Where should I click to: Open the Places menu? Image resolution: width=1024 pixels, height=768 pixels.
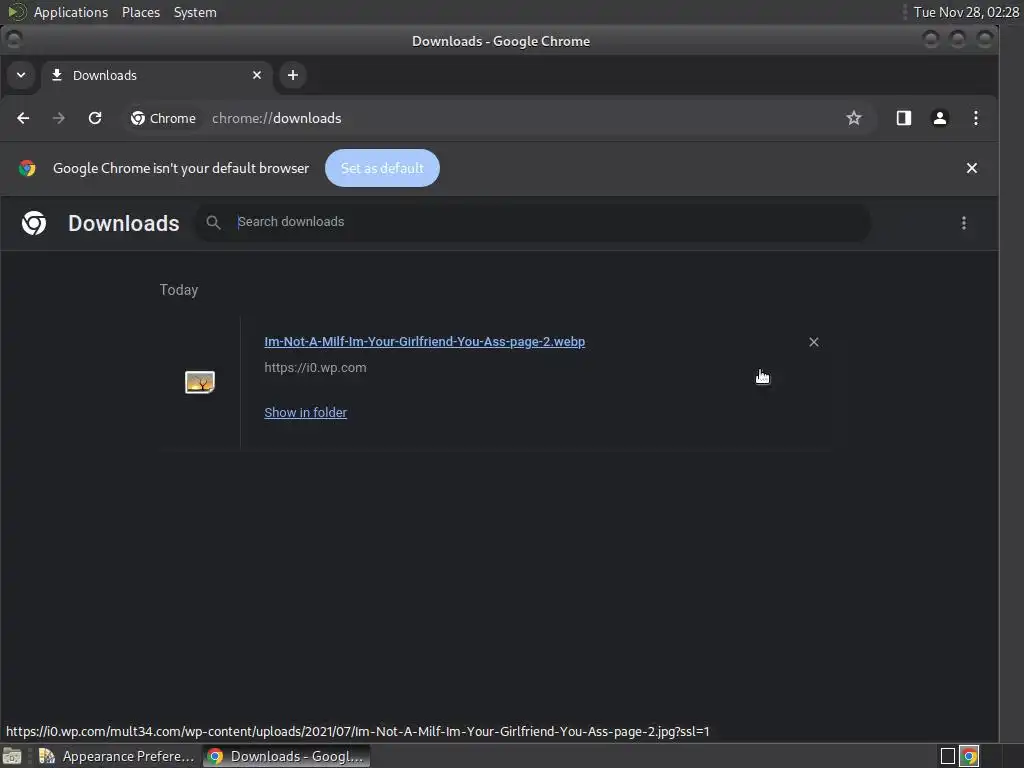[141, 12]
